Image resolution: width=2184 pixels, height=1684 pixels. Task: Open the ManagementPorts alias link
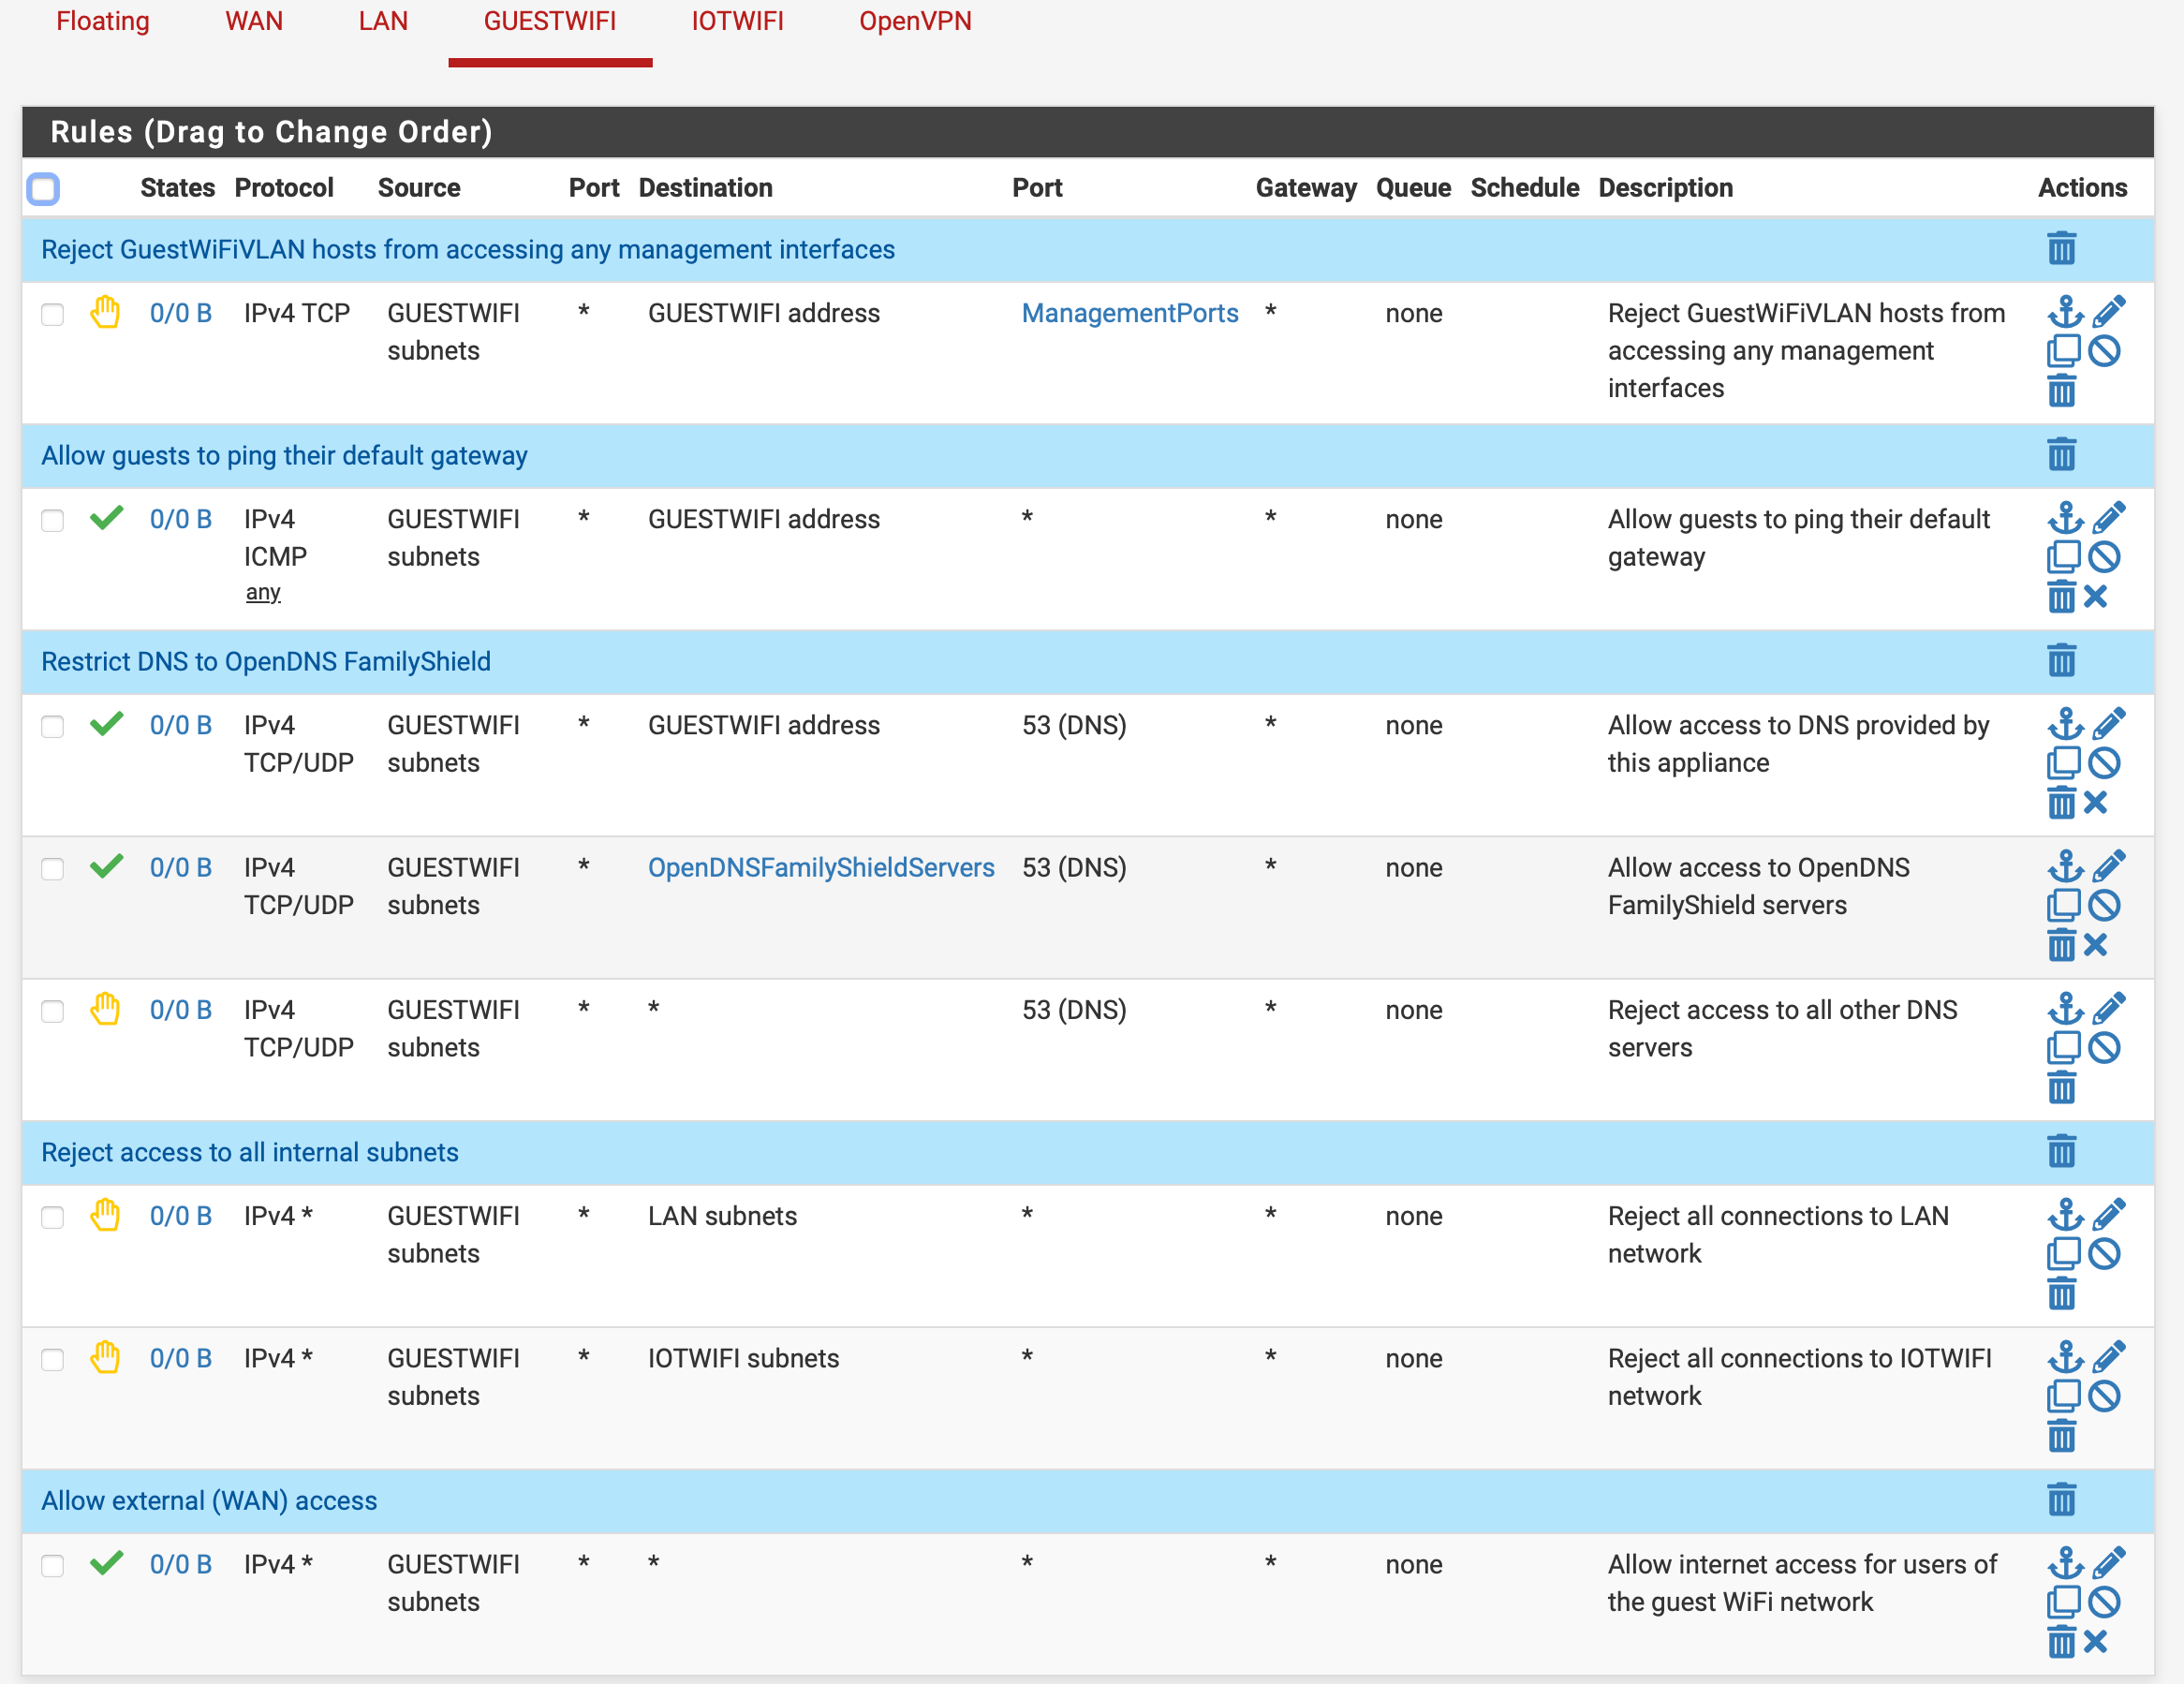click(1129, 313)
